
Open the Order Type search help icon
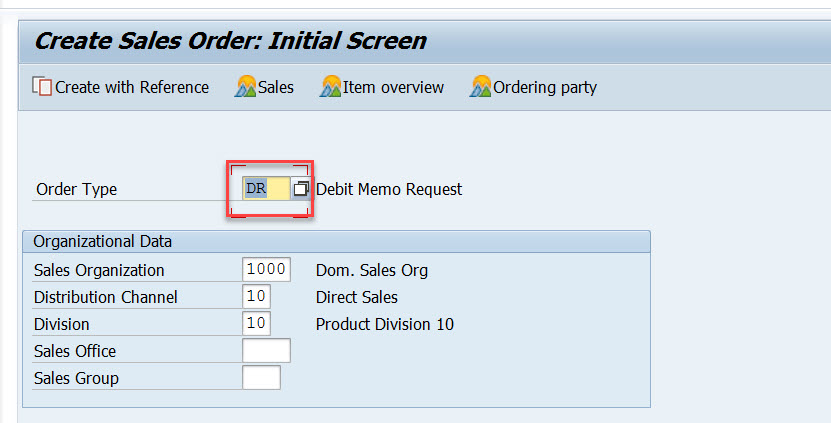coord(301,189)
